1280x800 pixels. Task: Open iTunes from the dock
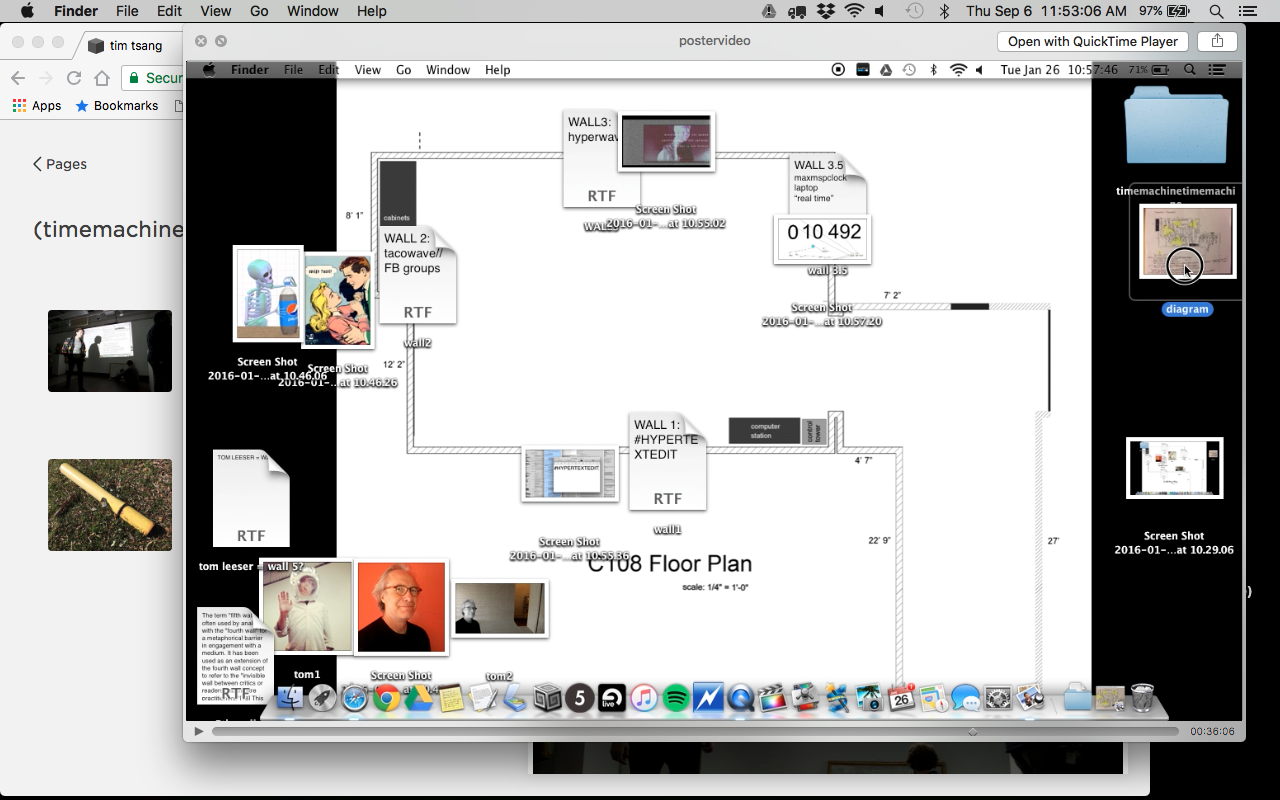[x=645, y=698]
